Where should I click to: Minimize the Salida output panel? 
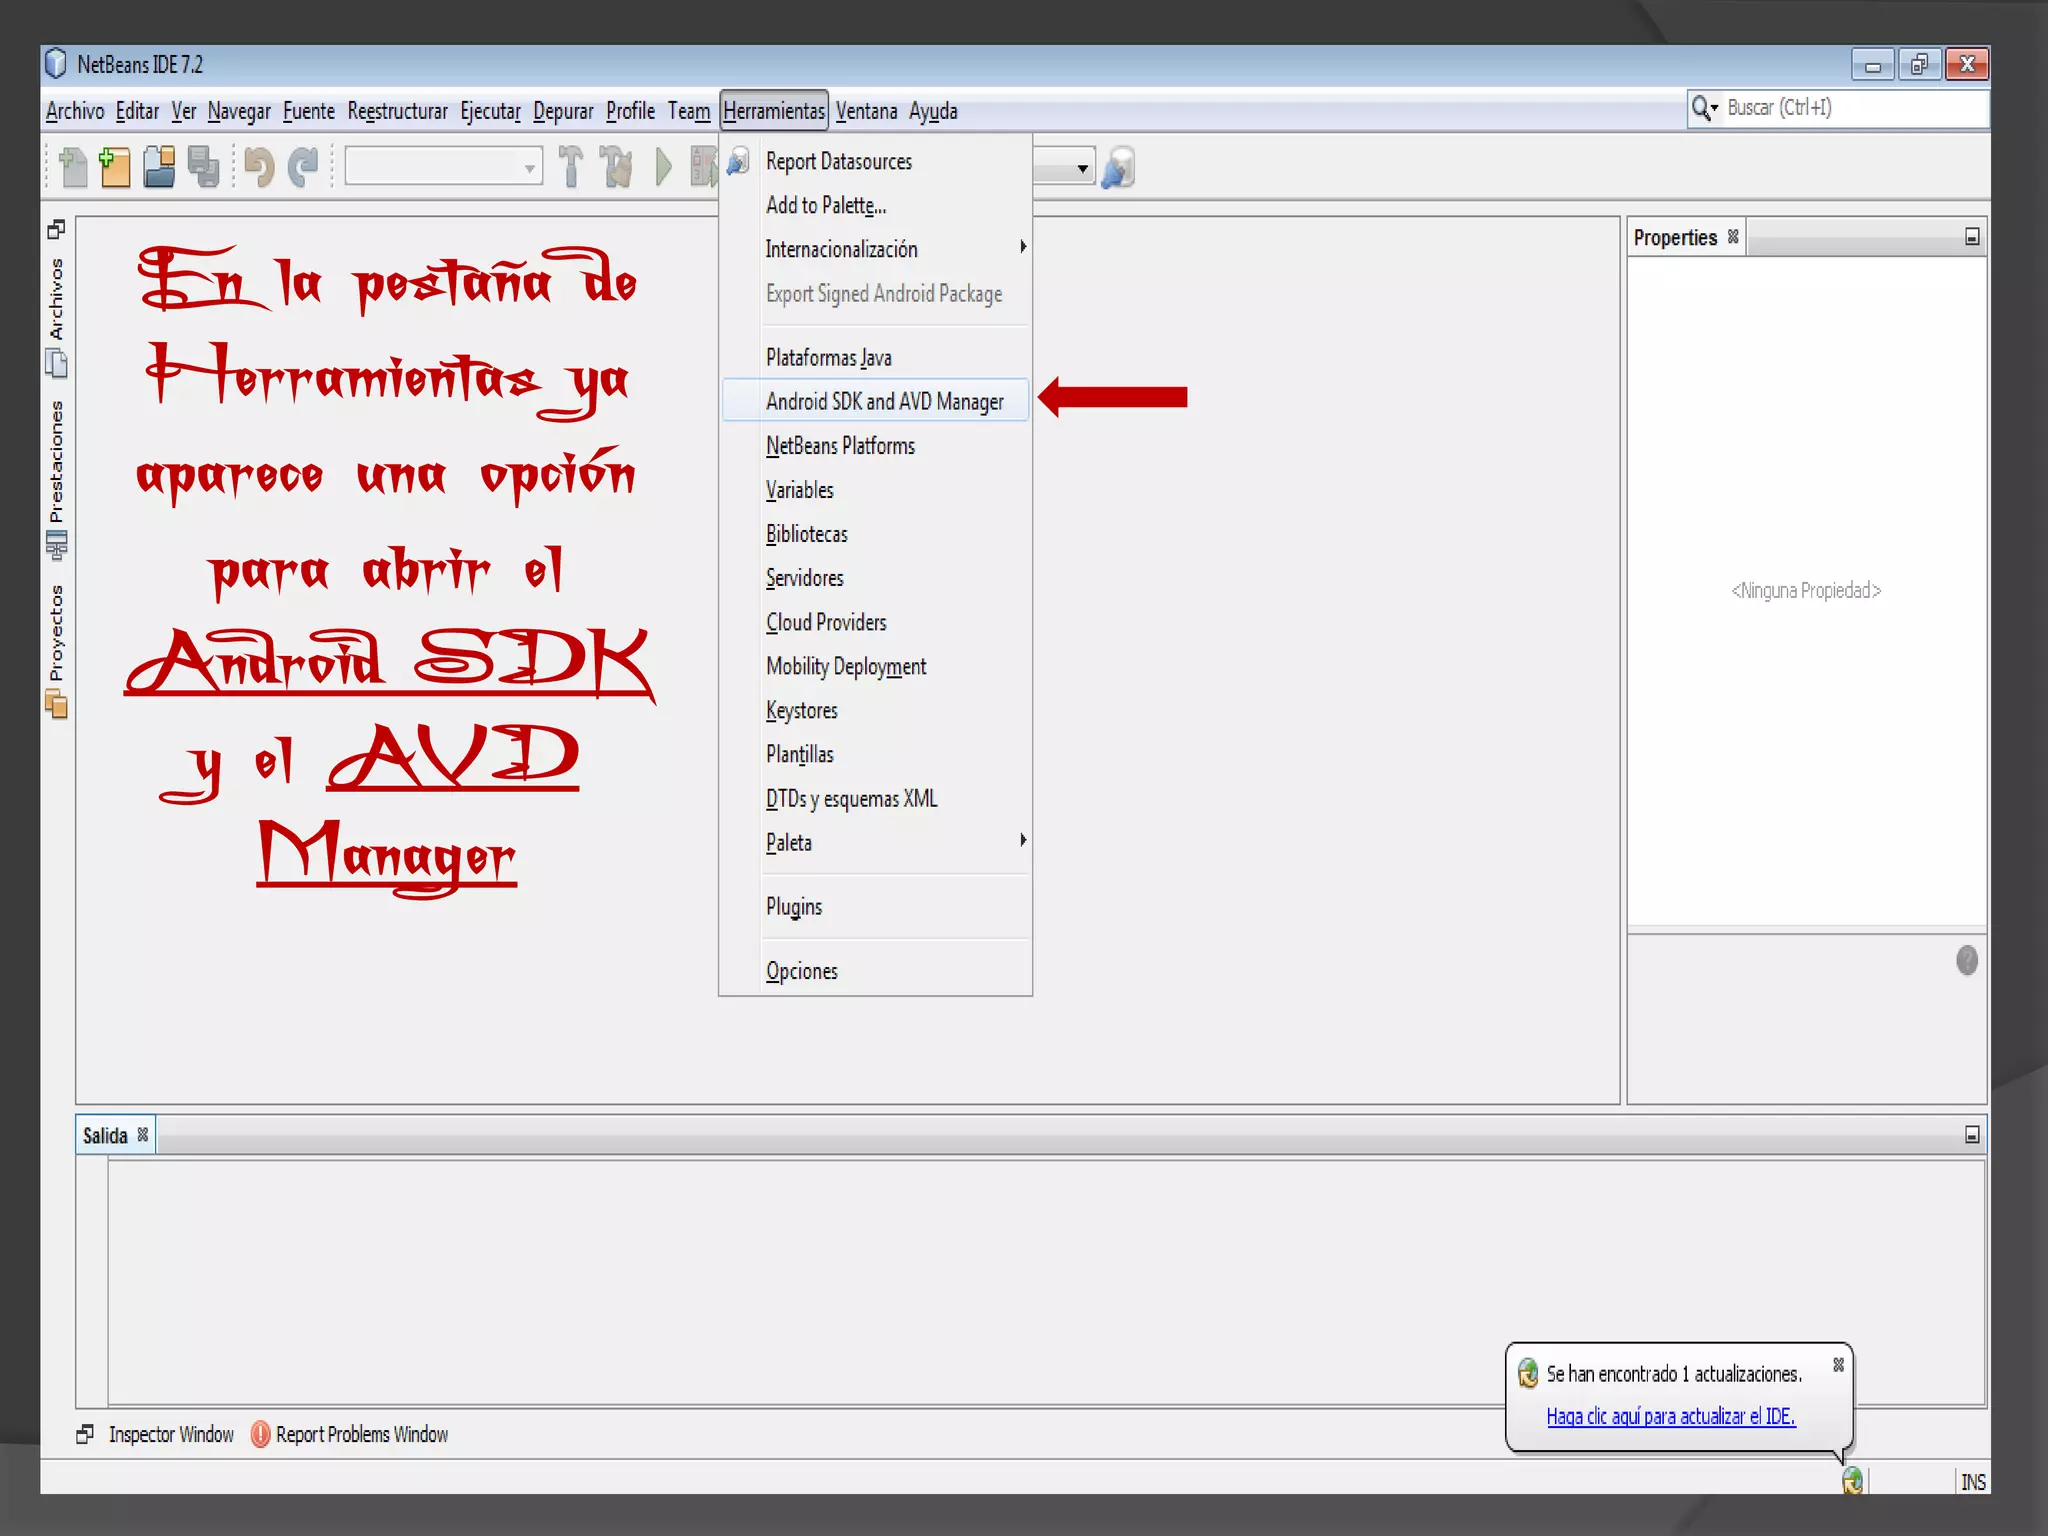[1972, 1135]
